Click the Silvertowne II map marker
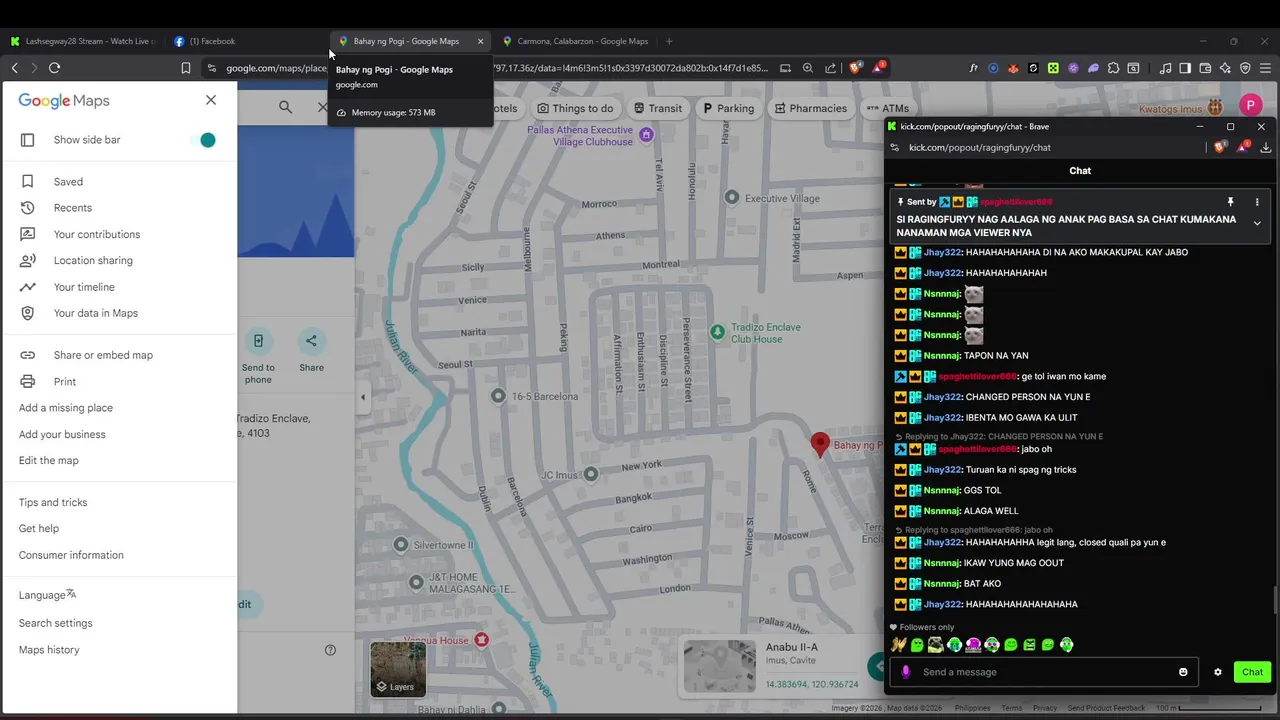Screen dimensions: 1280x720 (x=401, y=545)
